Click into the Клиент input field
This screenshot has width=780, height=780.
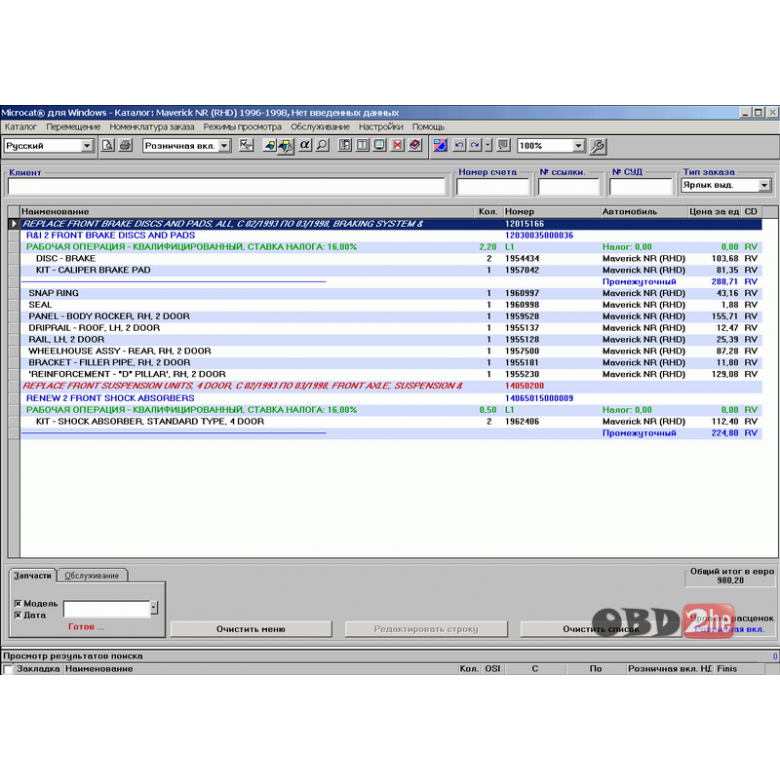pyautogui.click(x=226, y=187)
